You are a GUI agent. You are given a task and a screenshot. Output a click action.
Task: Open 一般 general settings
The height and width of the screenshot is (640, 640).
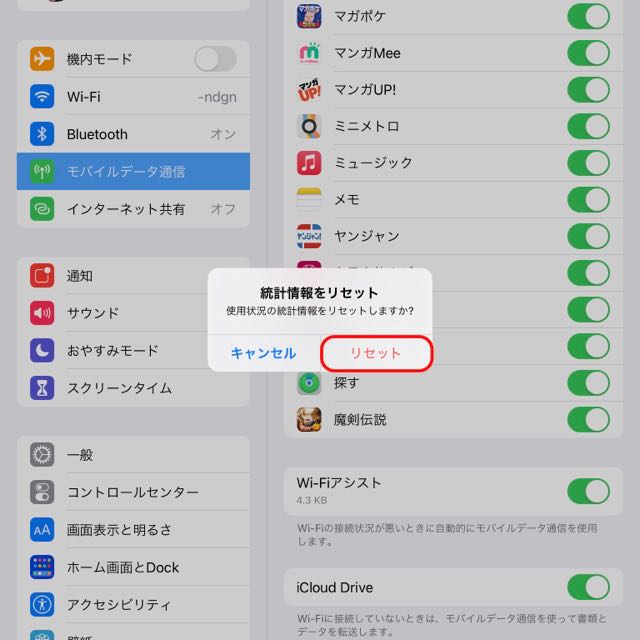(x=133, y=454)
